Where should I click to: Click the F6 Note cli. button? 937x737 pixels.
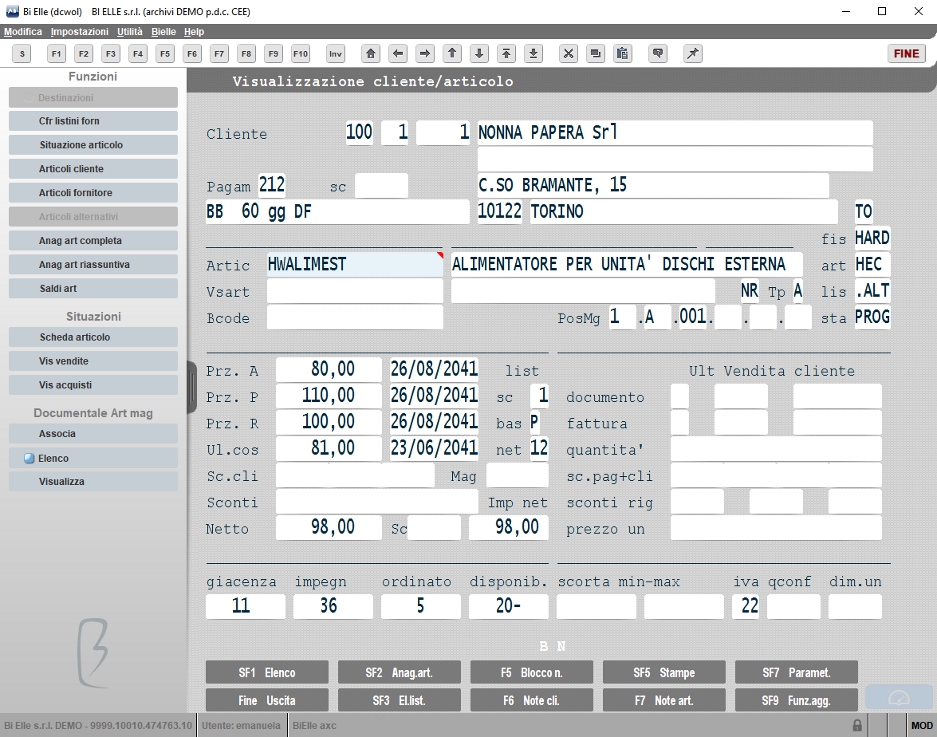tap(532, 700)
